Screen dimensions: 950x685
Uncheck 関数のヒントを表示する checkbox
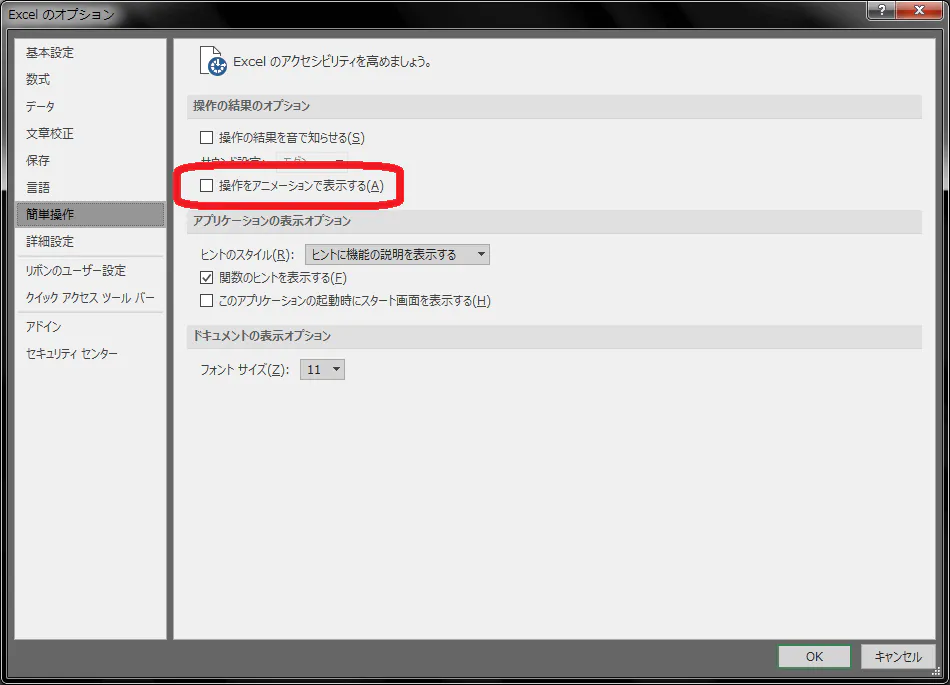[207, 277]
